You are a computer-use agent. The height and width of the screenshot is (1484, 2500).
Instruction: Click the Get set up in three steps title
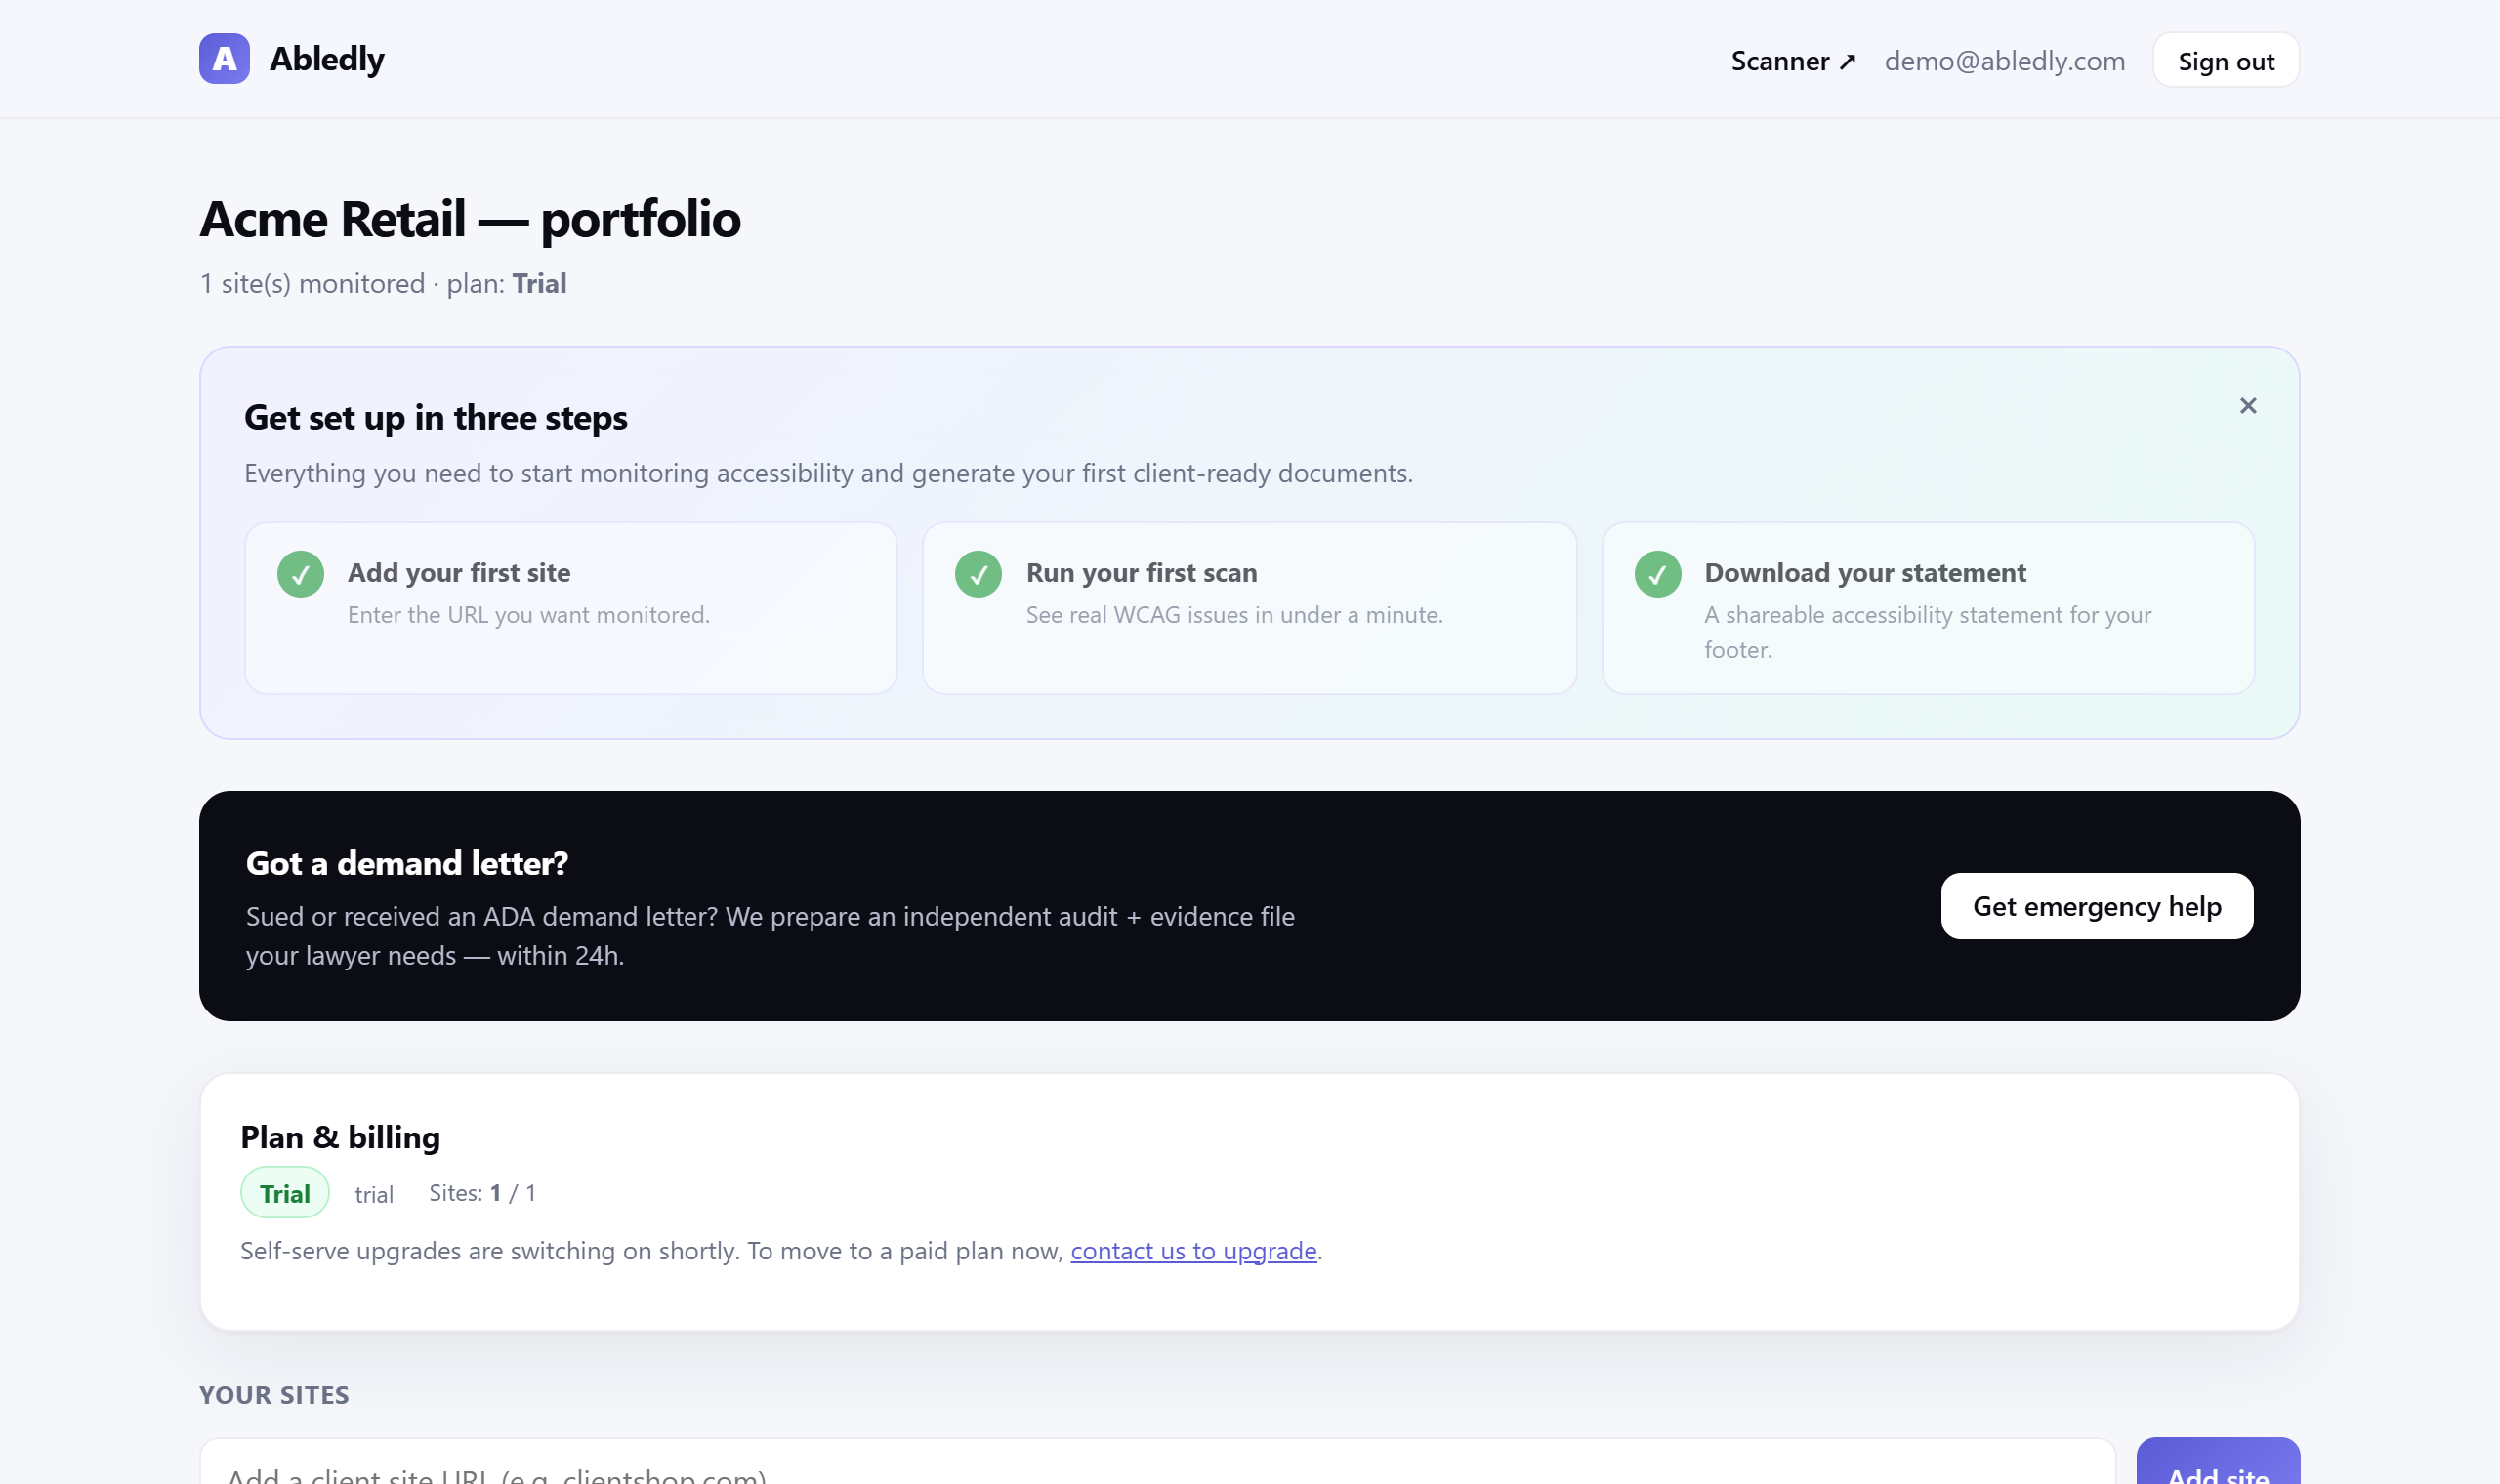[436, 418]
